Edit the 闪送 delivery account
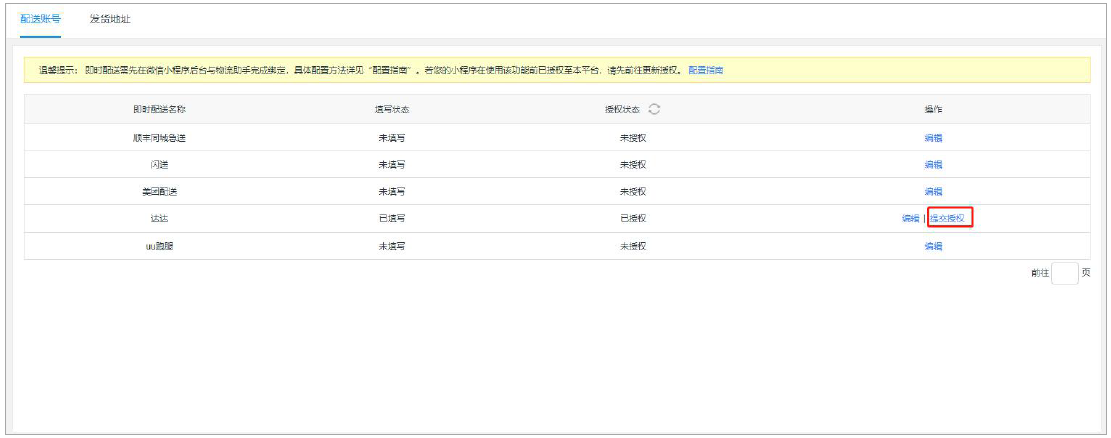The width and height of the screenshot is (1111, 438). pos(933,165)
